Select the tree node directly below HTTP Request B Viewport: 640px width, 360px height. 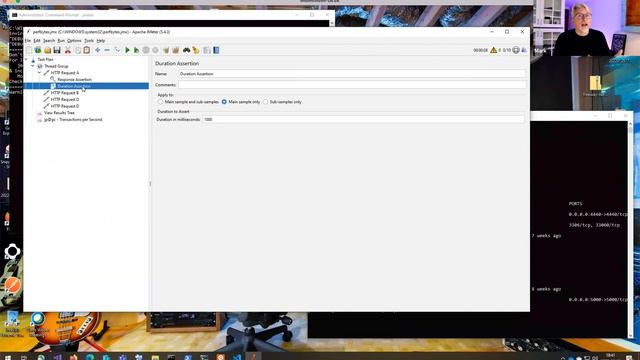[64, 100]
